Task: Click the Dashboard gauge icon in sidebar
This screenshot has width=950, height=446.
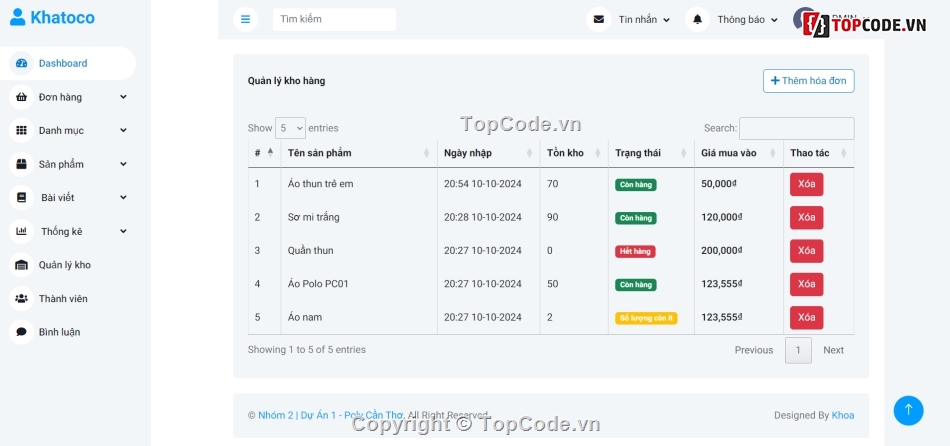Action: click(21, 63)
